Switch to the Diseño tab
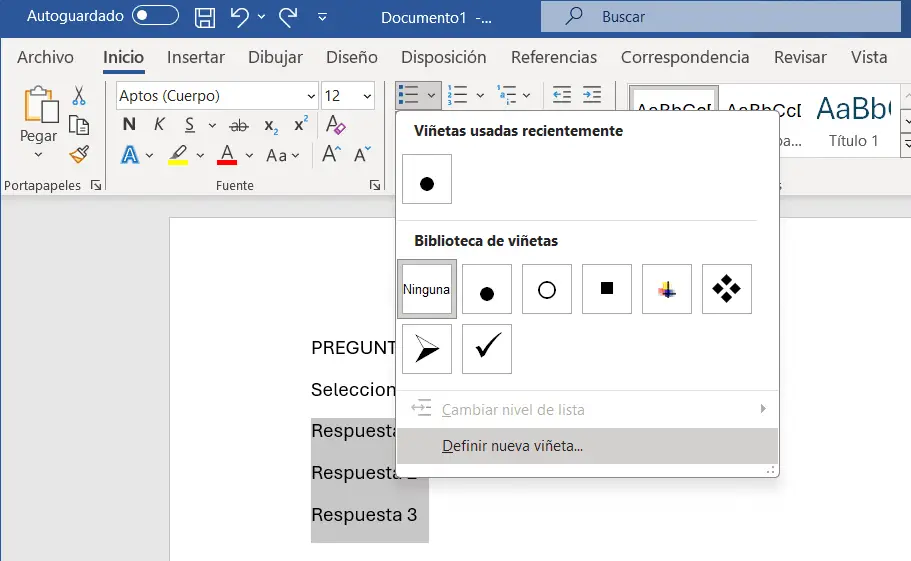This screenshot has width=911, height=561. click(352, 57)
